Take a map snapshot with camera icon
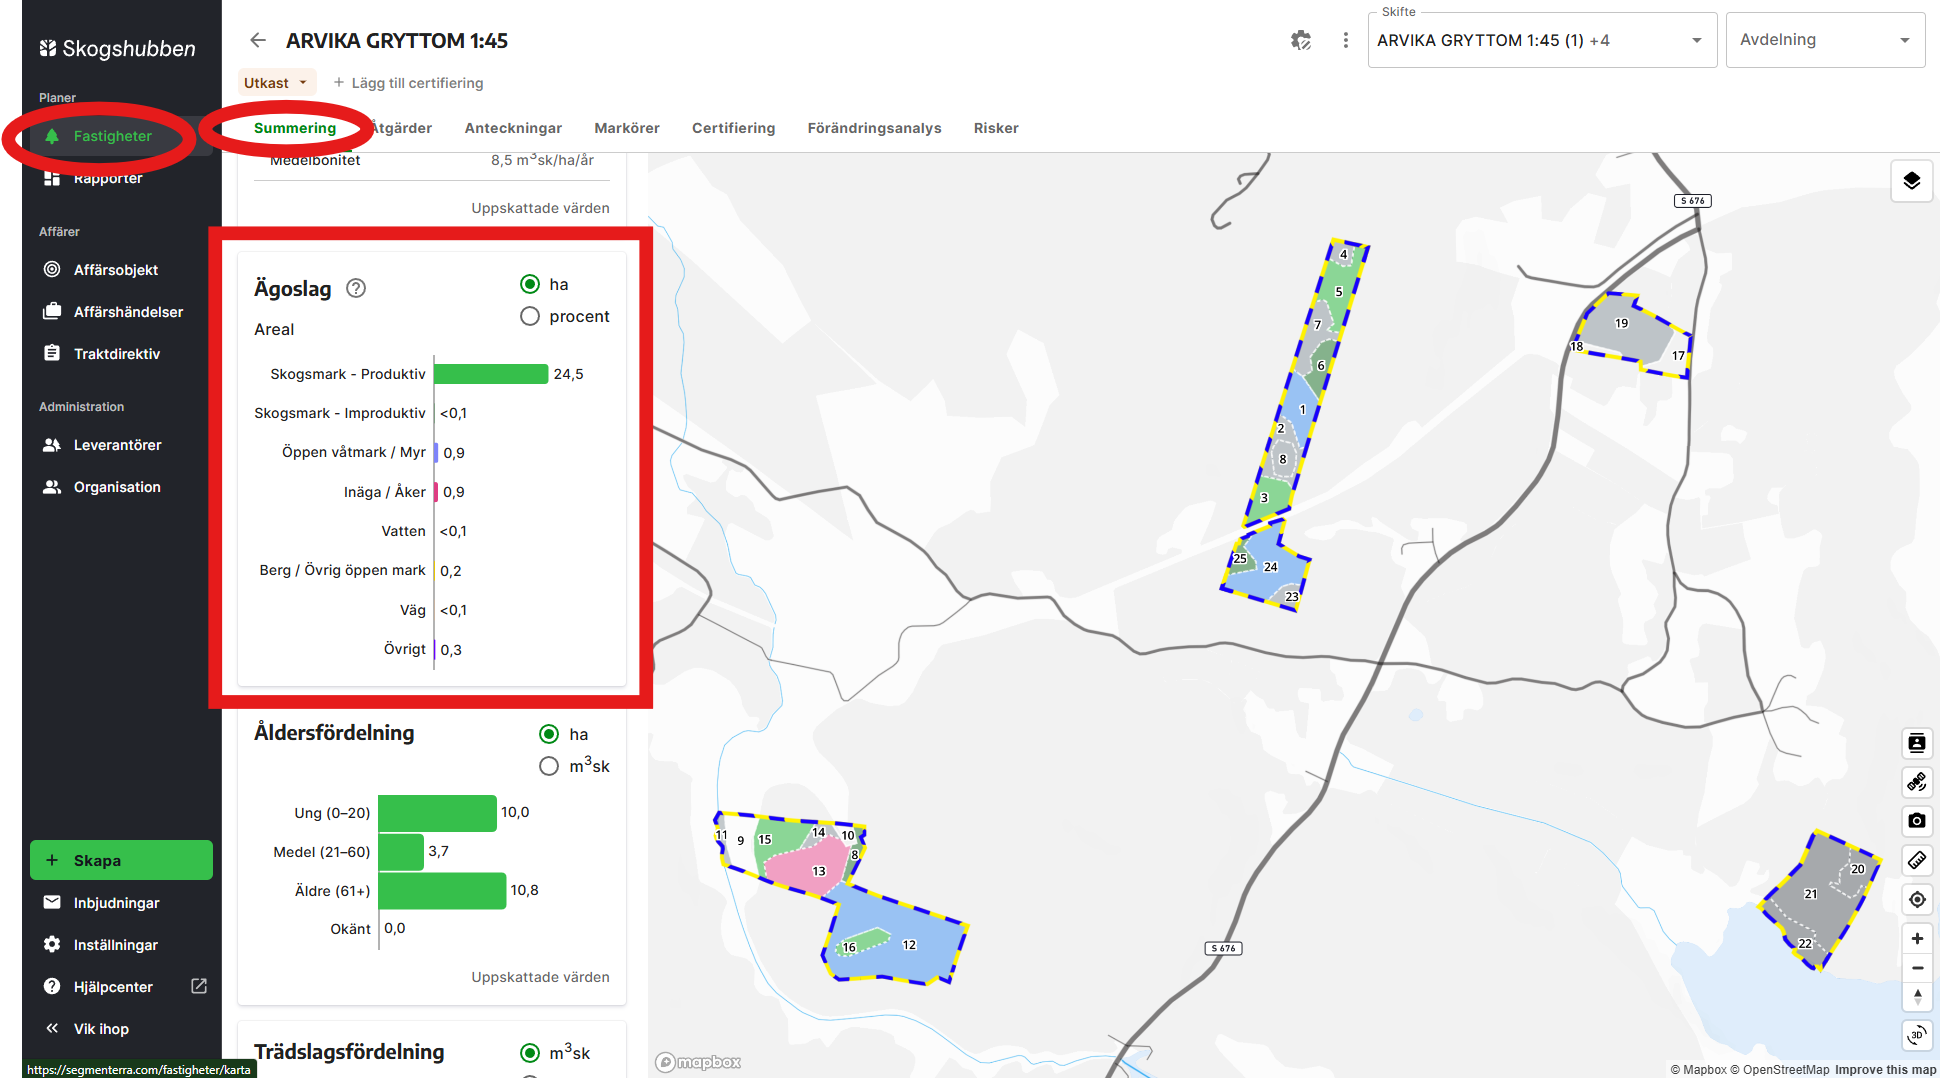This screenshot has height=1078, width=1940. [x=1917, y=821]
